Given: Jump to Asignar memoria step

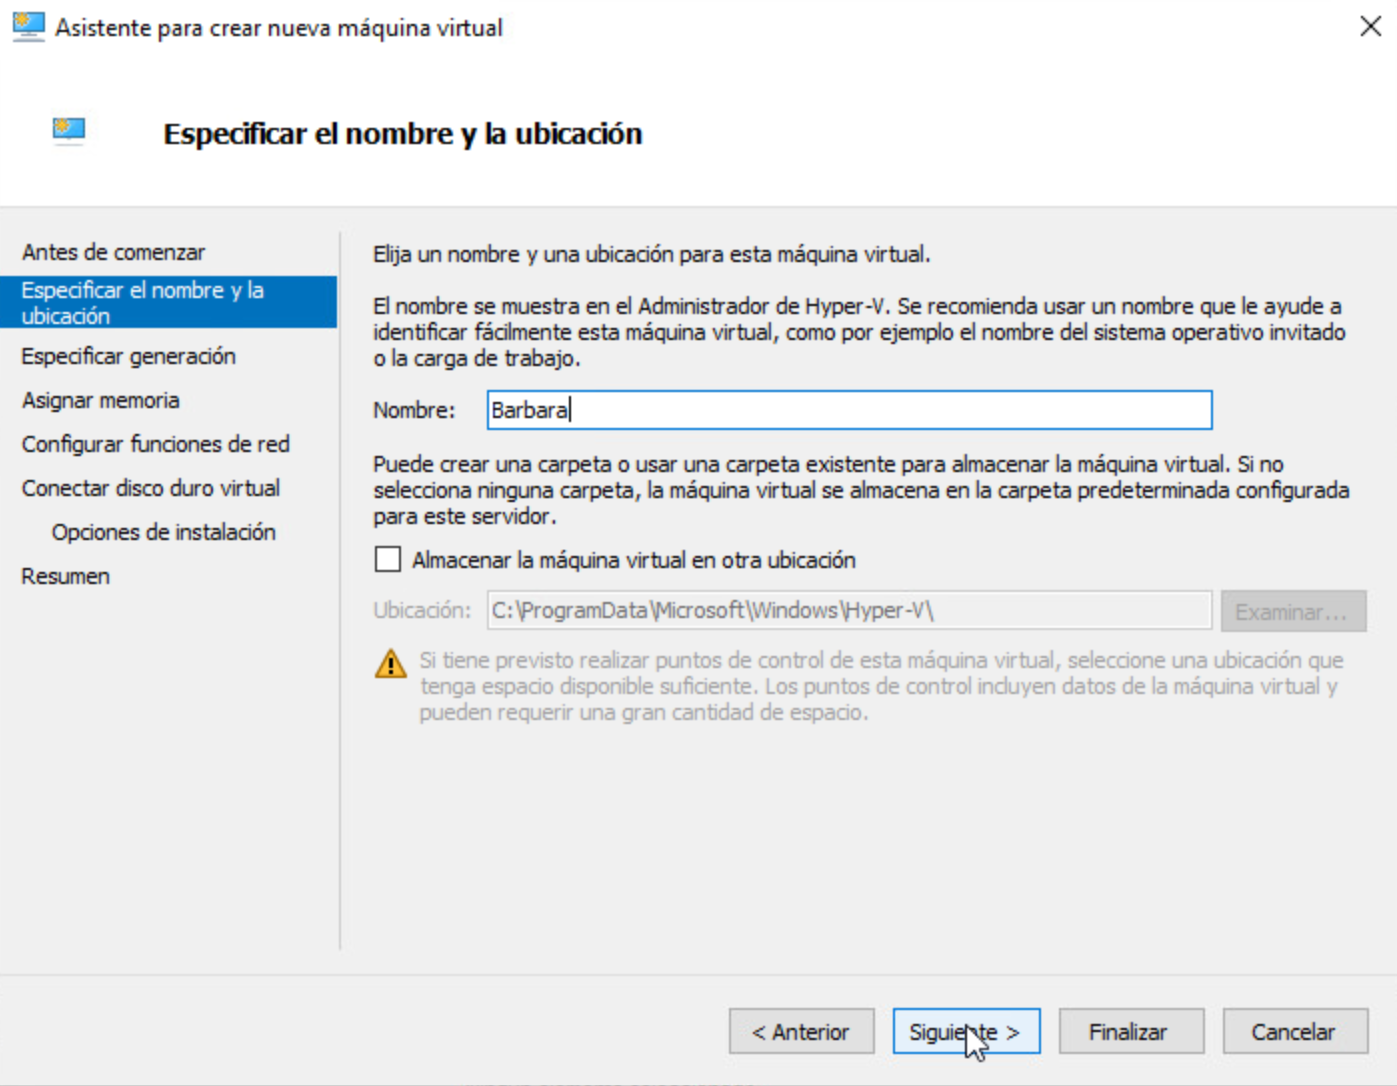Looking at the screenshot, I should (x=100, y=400).
